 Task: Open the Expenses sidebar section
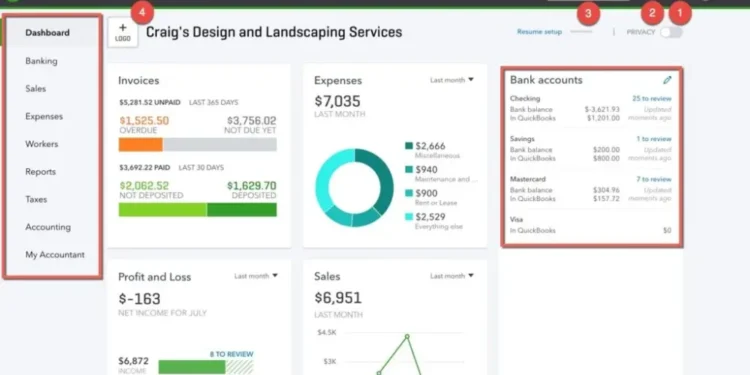[x=44, y=116]
